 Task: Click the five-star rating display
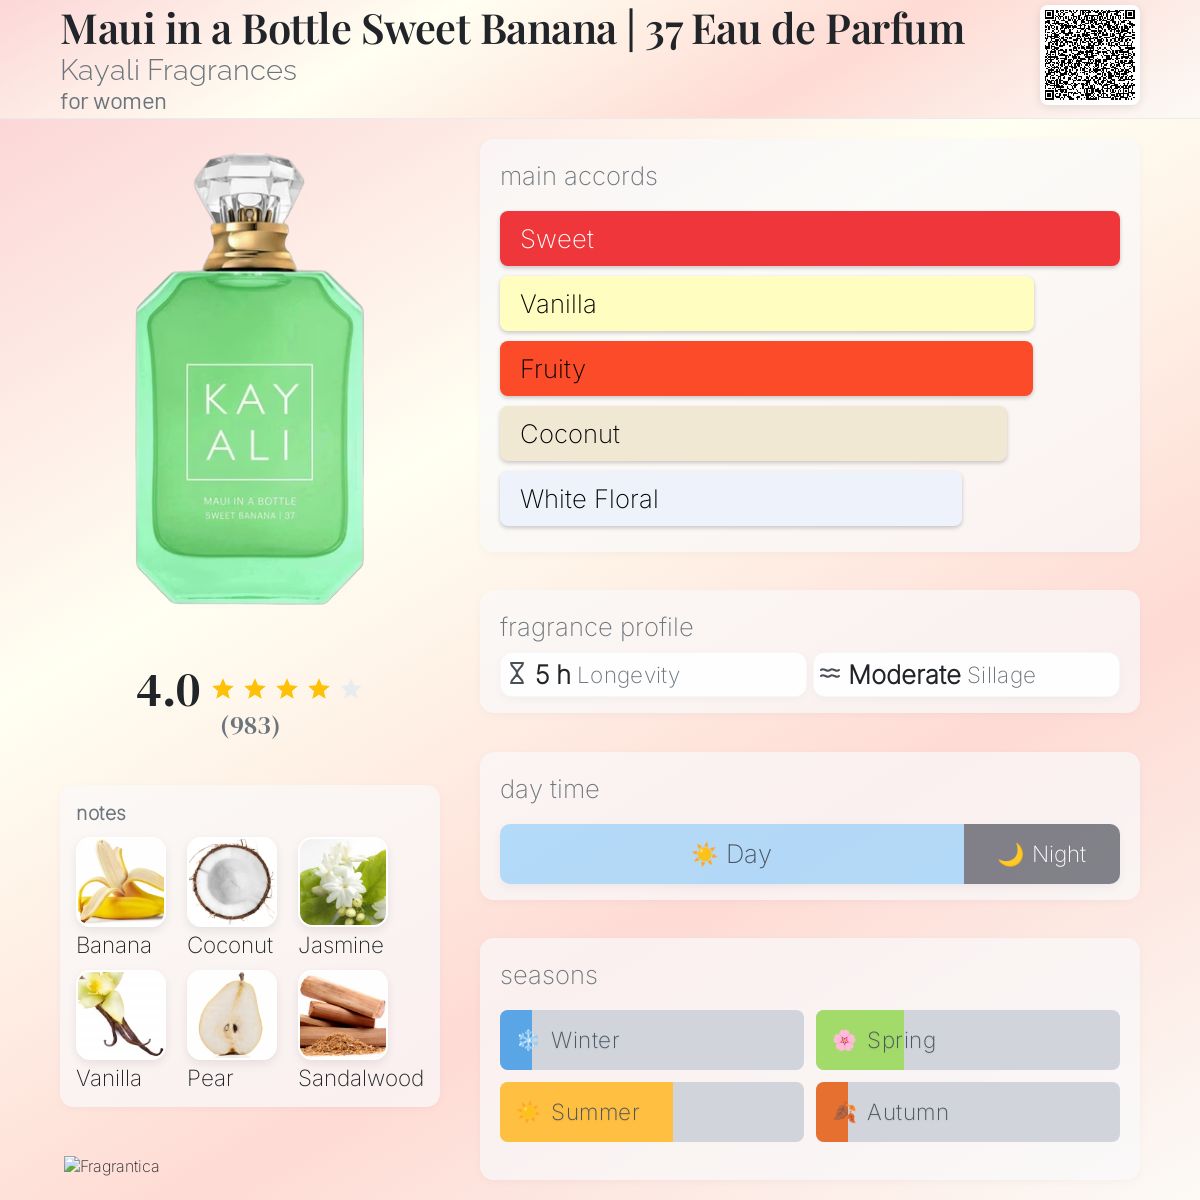pyautogui.click(x=286, y=689)
